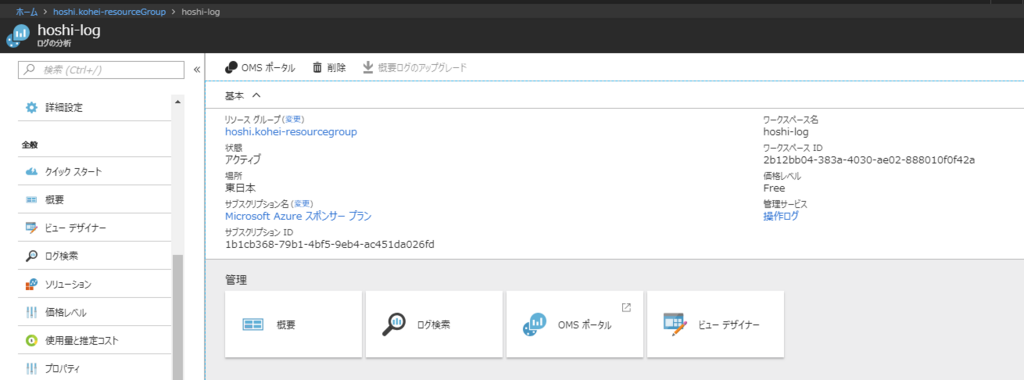This screenshot has height=380, width=1024.
Task: Click the search magnifier icon in sidebar
Action: 29,70
